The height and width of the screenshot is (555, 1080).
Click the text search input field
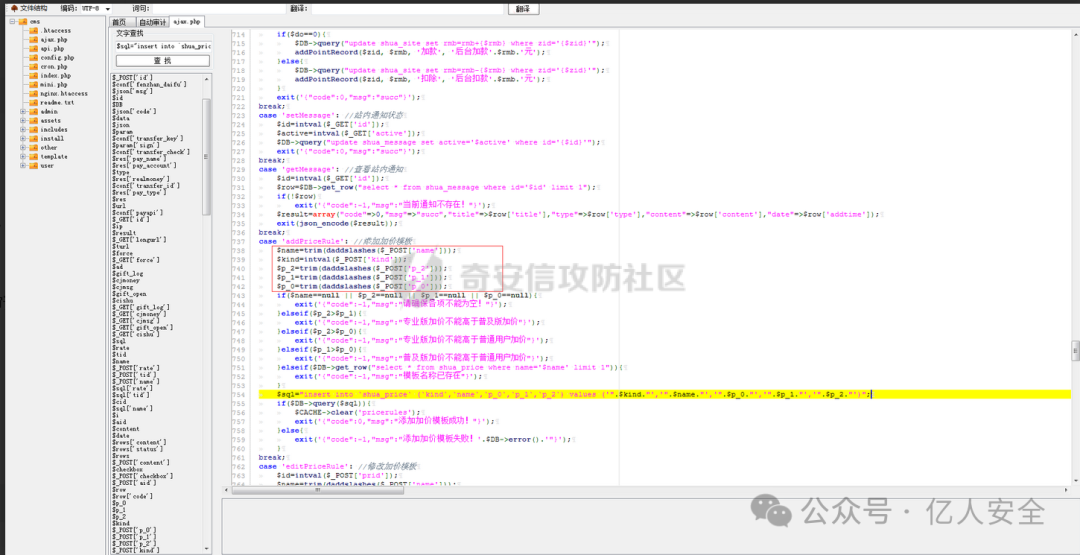pos(162,46)
